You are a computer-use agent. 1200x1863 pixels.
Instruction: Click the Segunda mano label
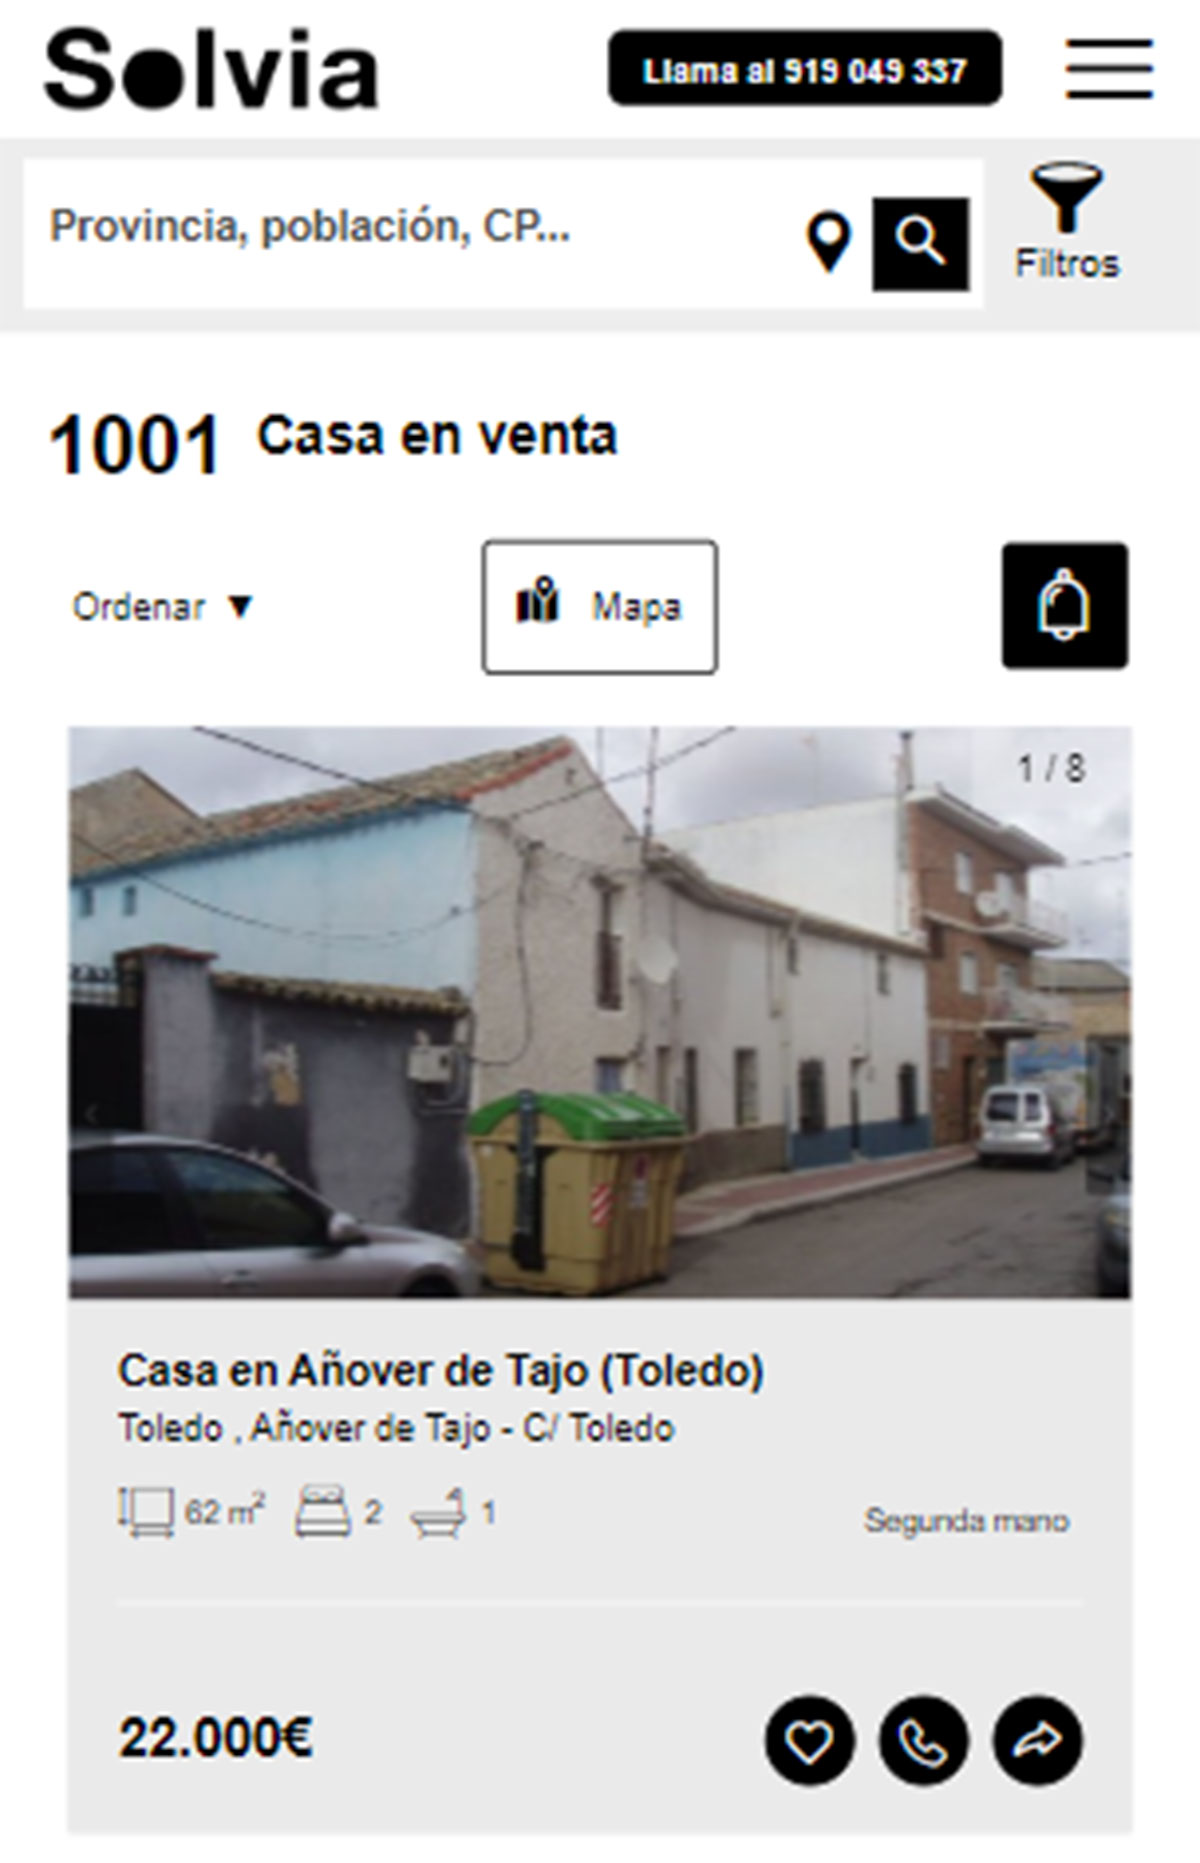967,1521
